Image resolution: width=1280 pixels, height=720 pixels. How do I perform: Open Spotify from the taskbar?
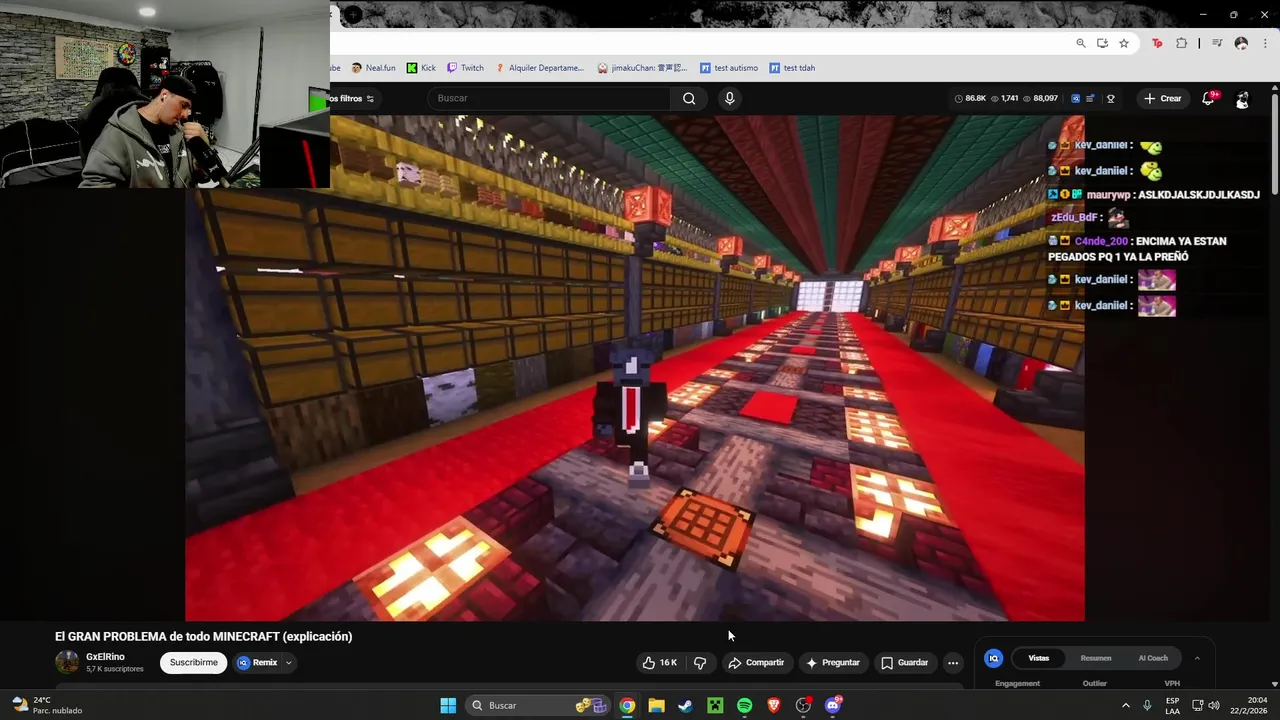click(x=744, y=705)
